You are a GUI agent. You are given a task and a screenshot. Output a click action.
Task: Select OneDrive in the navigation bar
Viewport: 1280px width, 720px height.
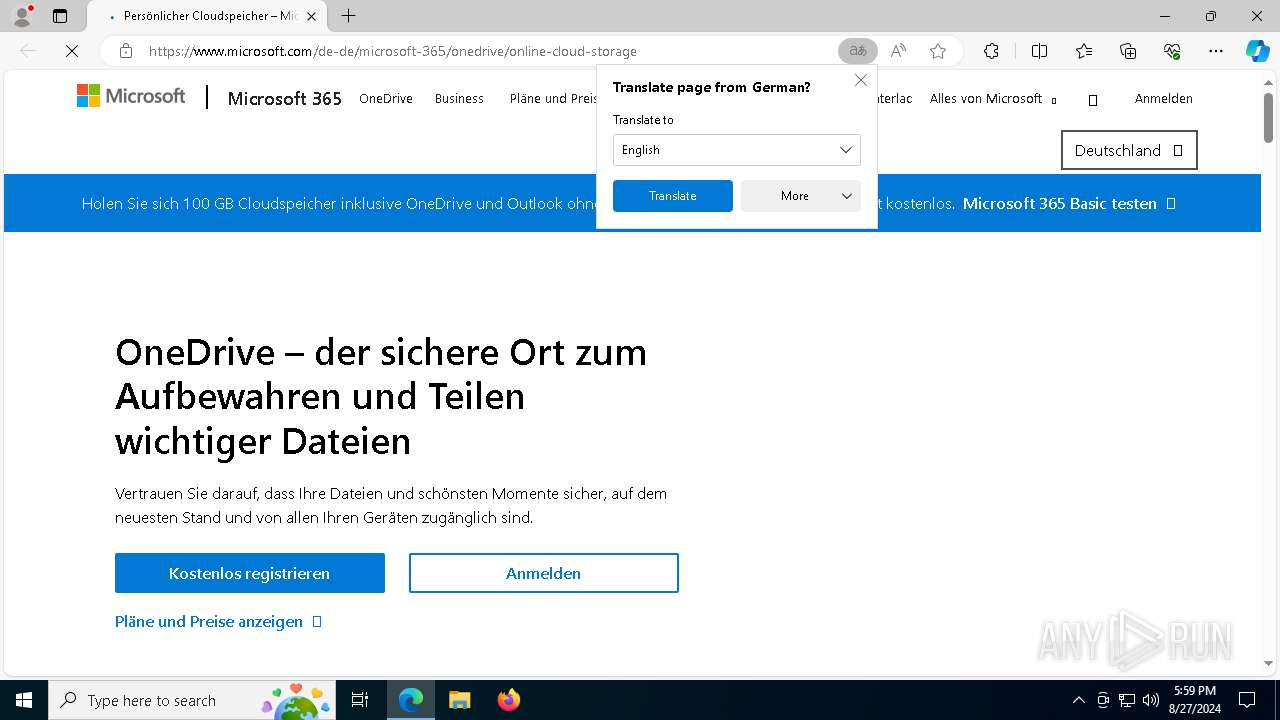tap(386, 98)
